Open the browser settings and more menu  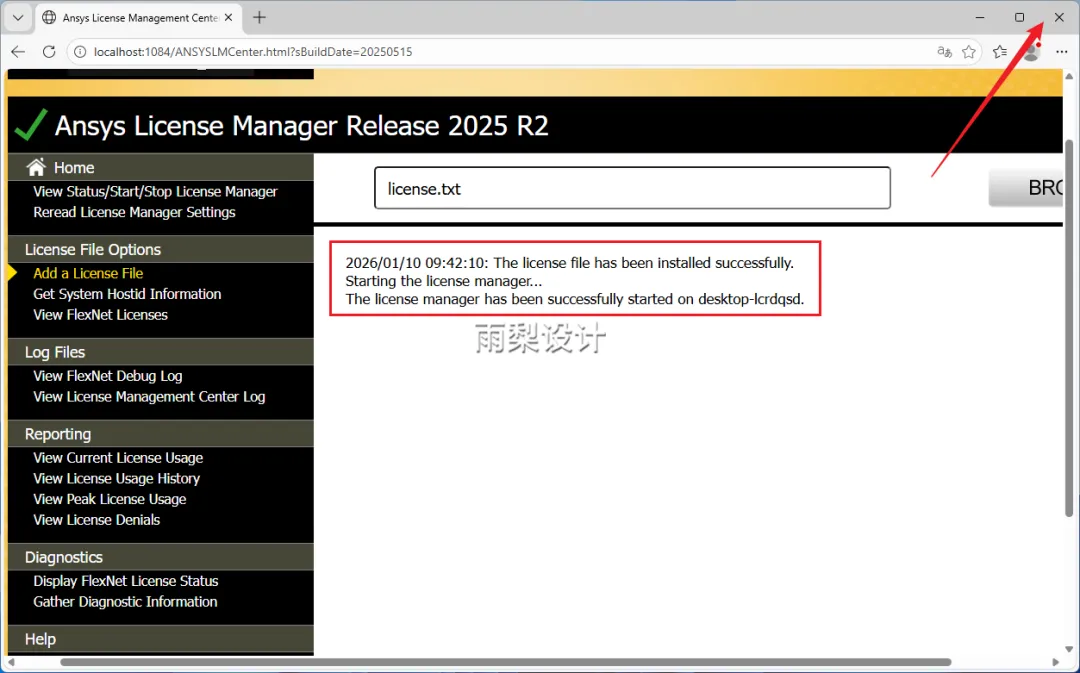click(x=1061, y=52)
